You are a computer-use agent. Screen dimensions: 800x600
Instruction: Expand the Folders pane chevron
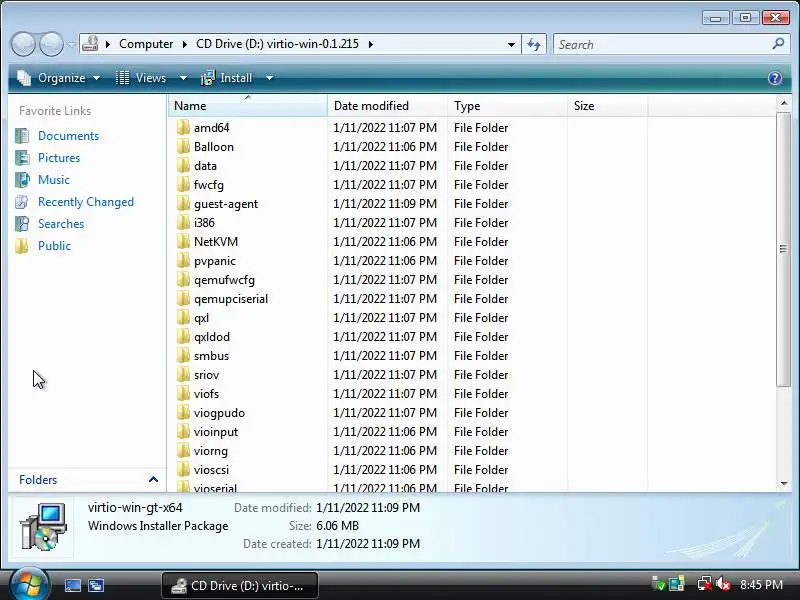pyautogui.click(x=153, y=480)
